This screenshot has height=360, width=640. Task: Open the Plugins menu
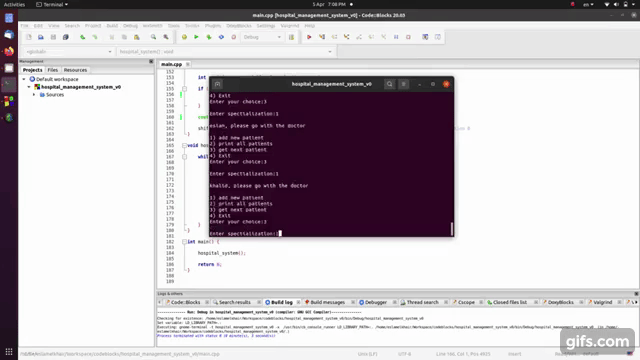(213, 25)
